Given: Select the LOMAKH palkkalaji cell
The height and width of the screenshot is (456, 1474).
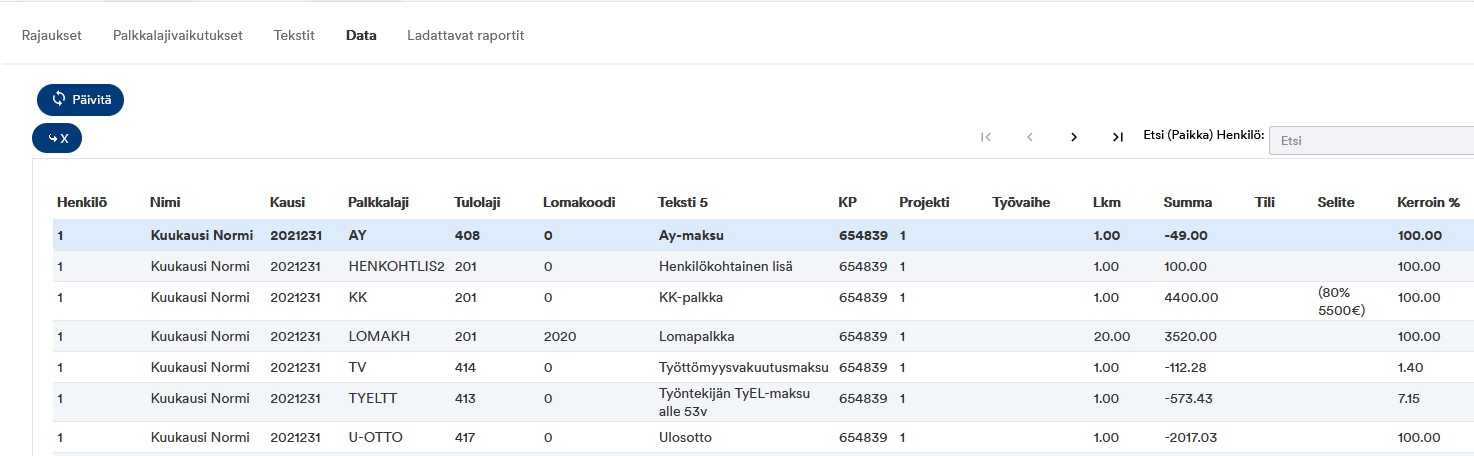Looking at the screenshot, I should click(379, 336).
